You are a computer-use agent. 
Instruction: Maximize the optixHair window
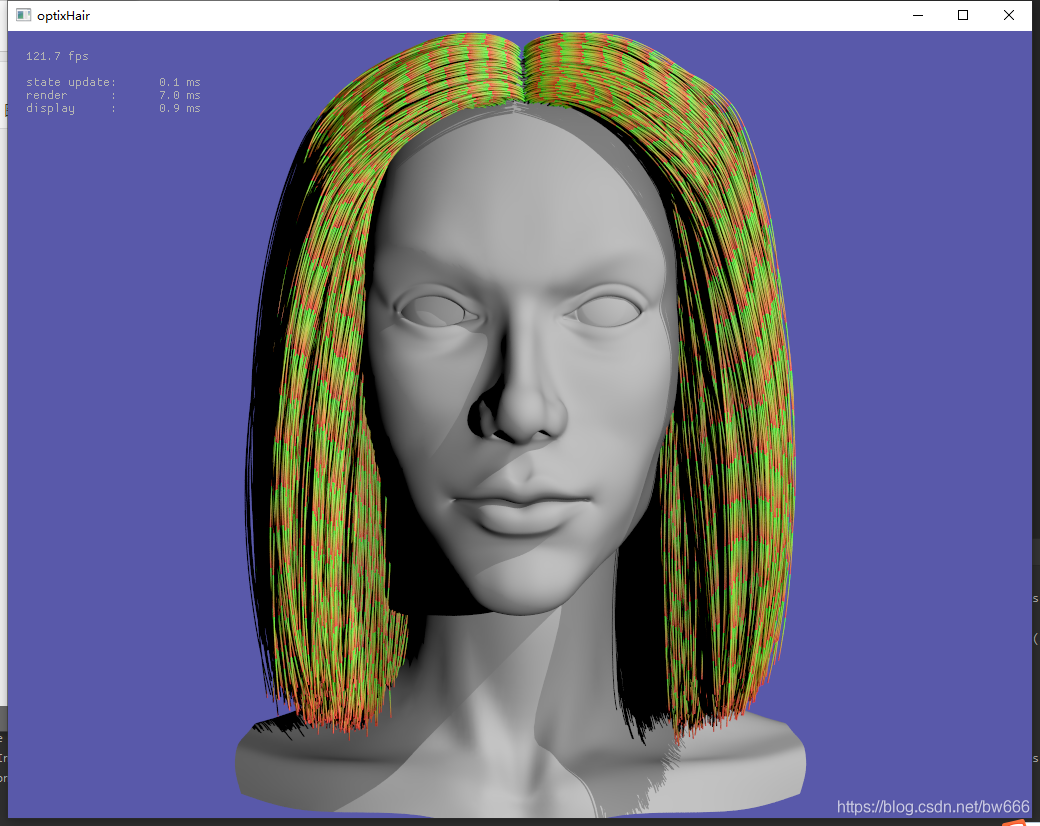point(963,15)
